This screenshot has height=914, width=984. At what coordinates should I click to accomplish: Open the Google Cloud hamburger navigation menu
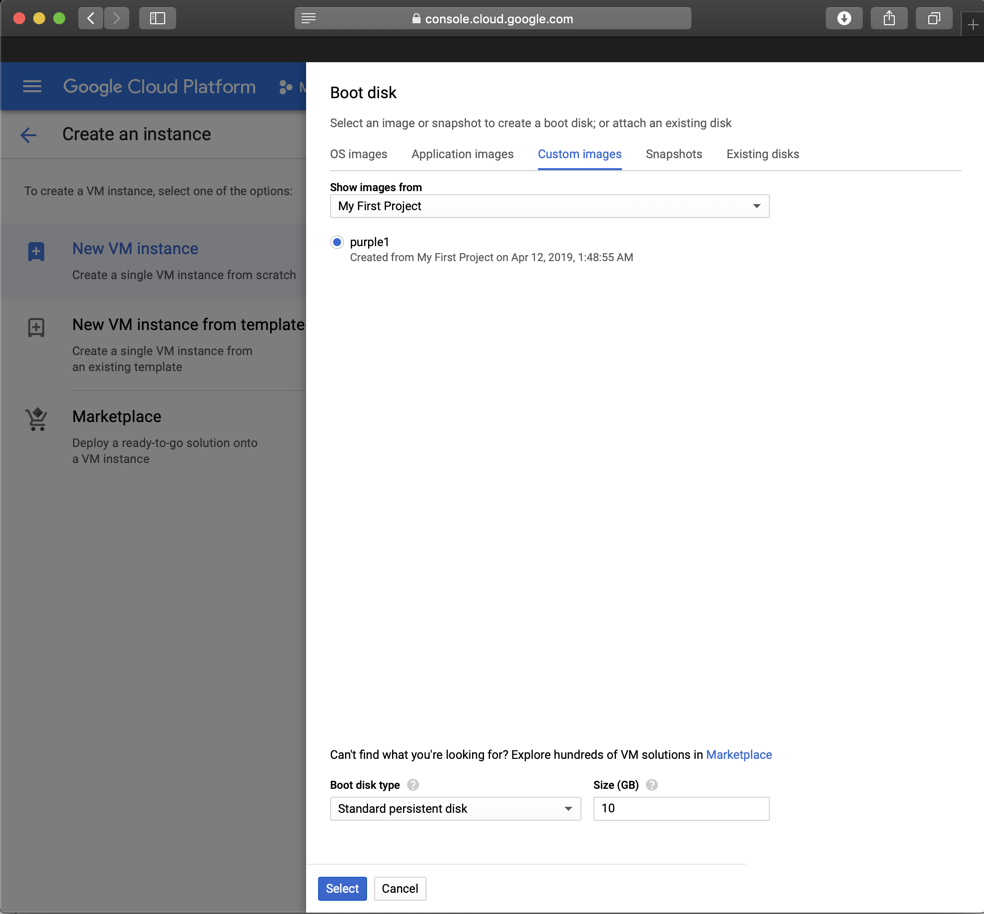(x=32, y=87)
